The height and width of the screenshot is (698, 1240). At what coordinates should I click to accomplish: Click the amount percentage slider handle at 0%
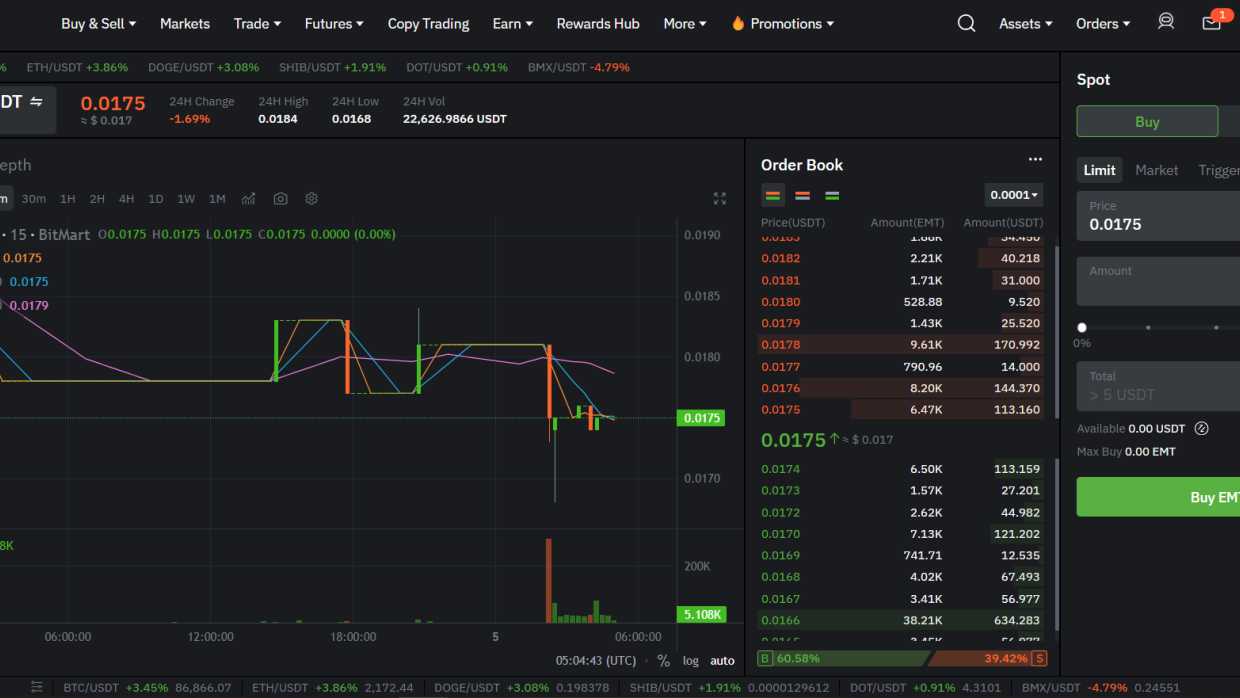coord(1082,327)
